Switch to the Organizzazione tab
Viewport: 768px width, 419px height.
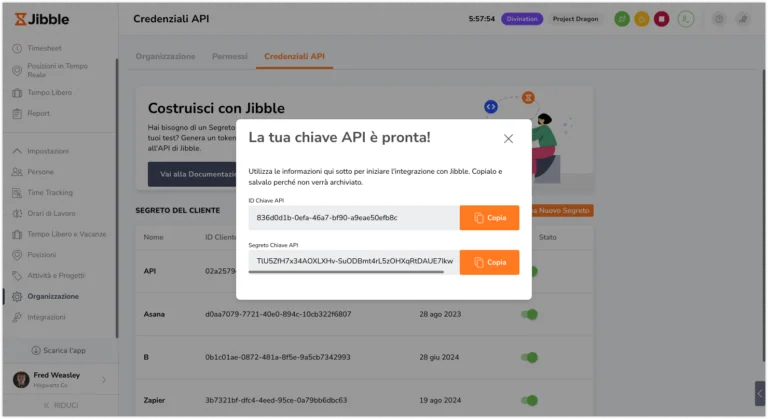[165, 56]
